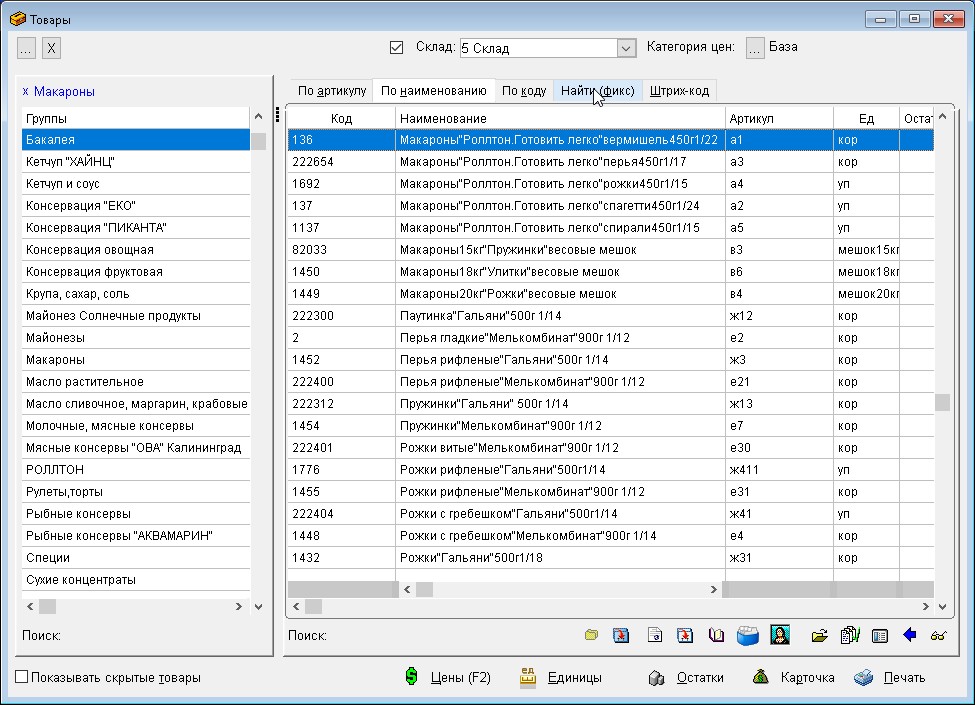Click the blue file box icon
This screenshot has height=705, width=975.
[748, 635]
